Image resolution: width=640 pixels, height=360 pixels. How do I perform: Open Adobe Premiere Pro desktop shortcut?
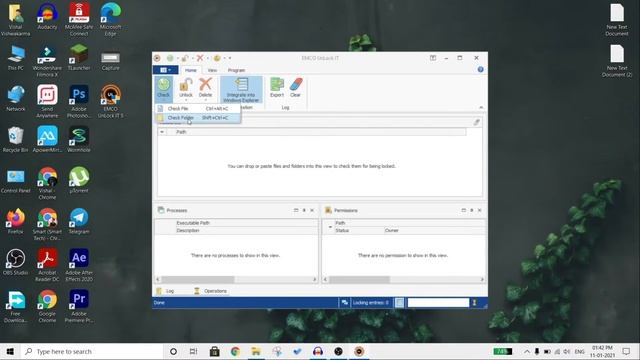(79, 306)
